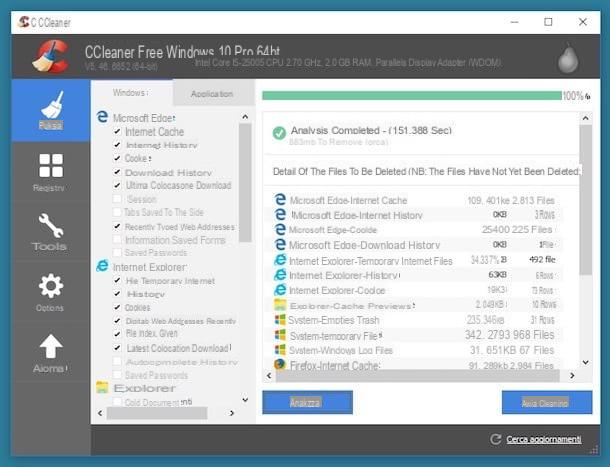Enable the Session checkbox under Microsoft Edge
The height and width of the screenshot is (467, 610).
point(117,199)
